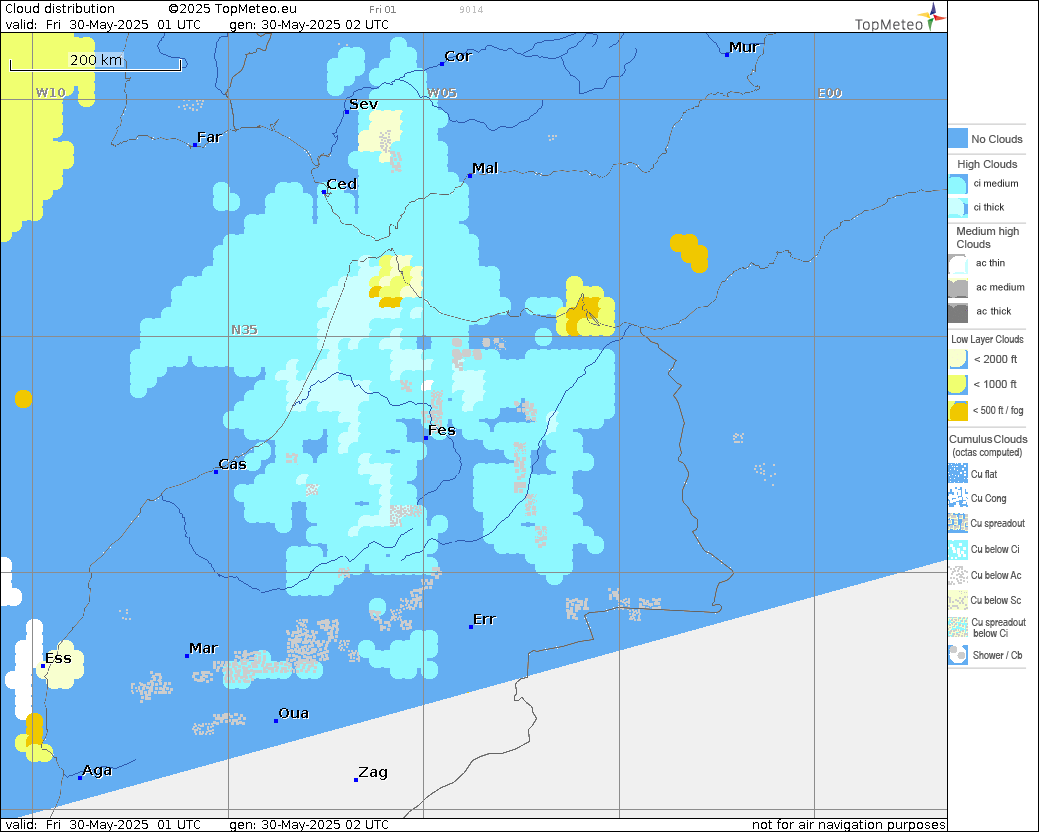Click the Cu below Ac legend icon
The width and height of the screenshot is (1039, 832).
957,575
